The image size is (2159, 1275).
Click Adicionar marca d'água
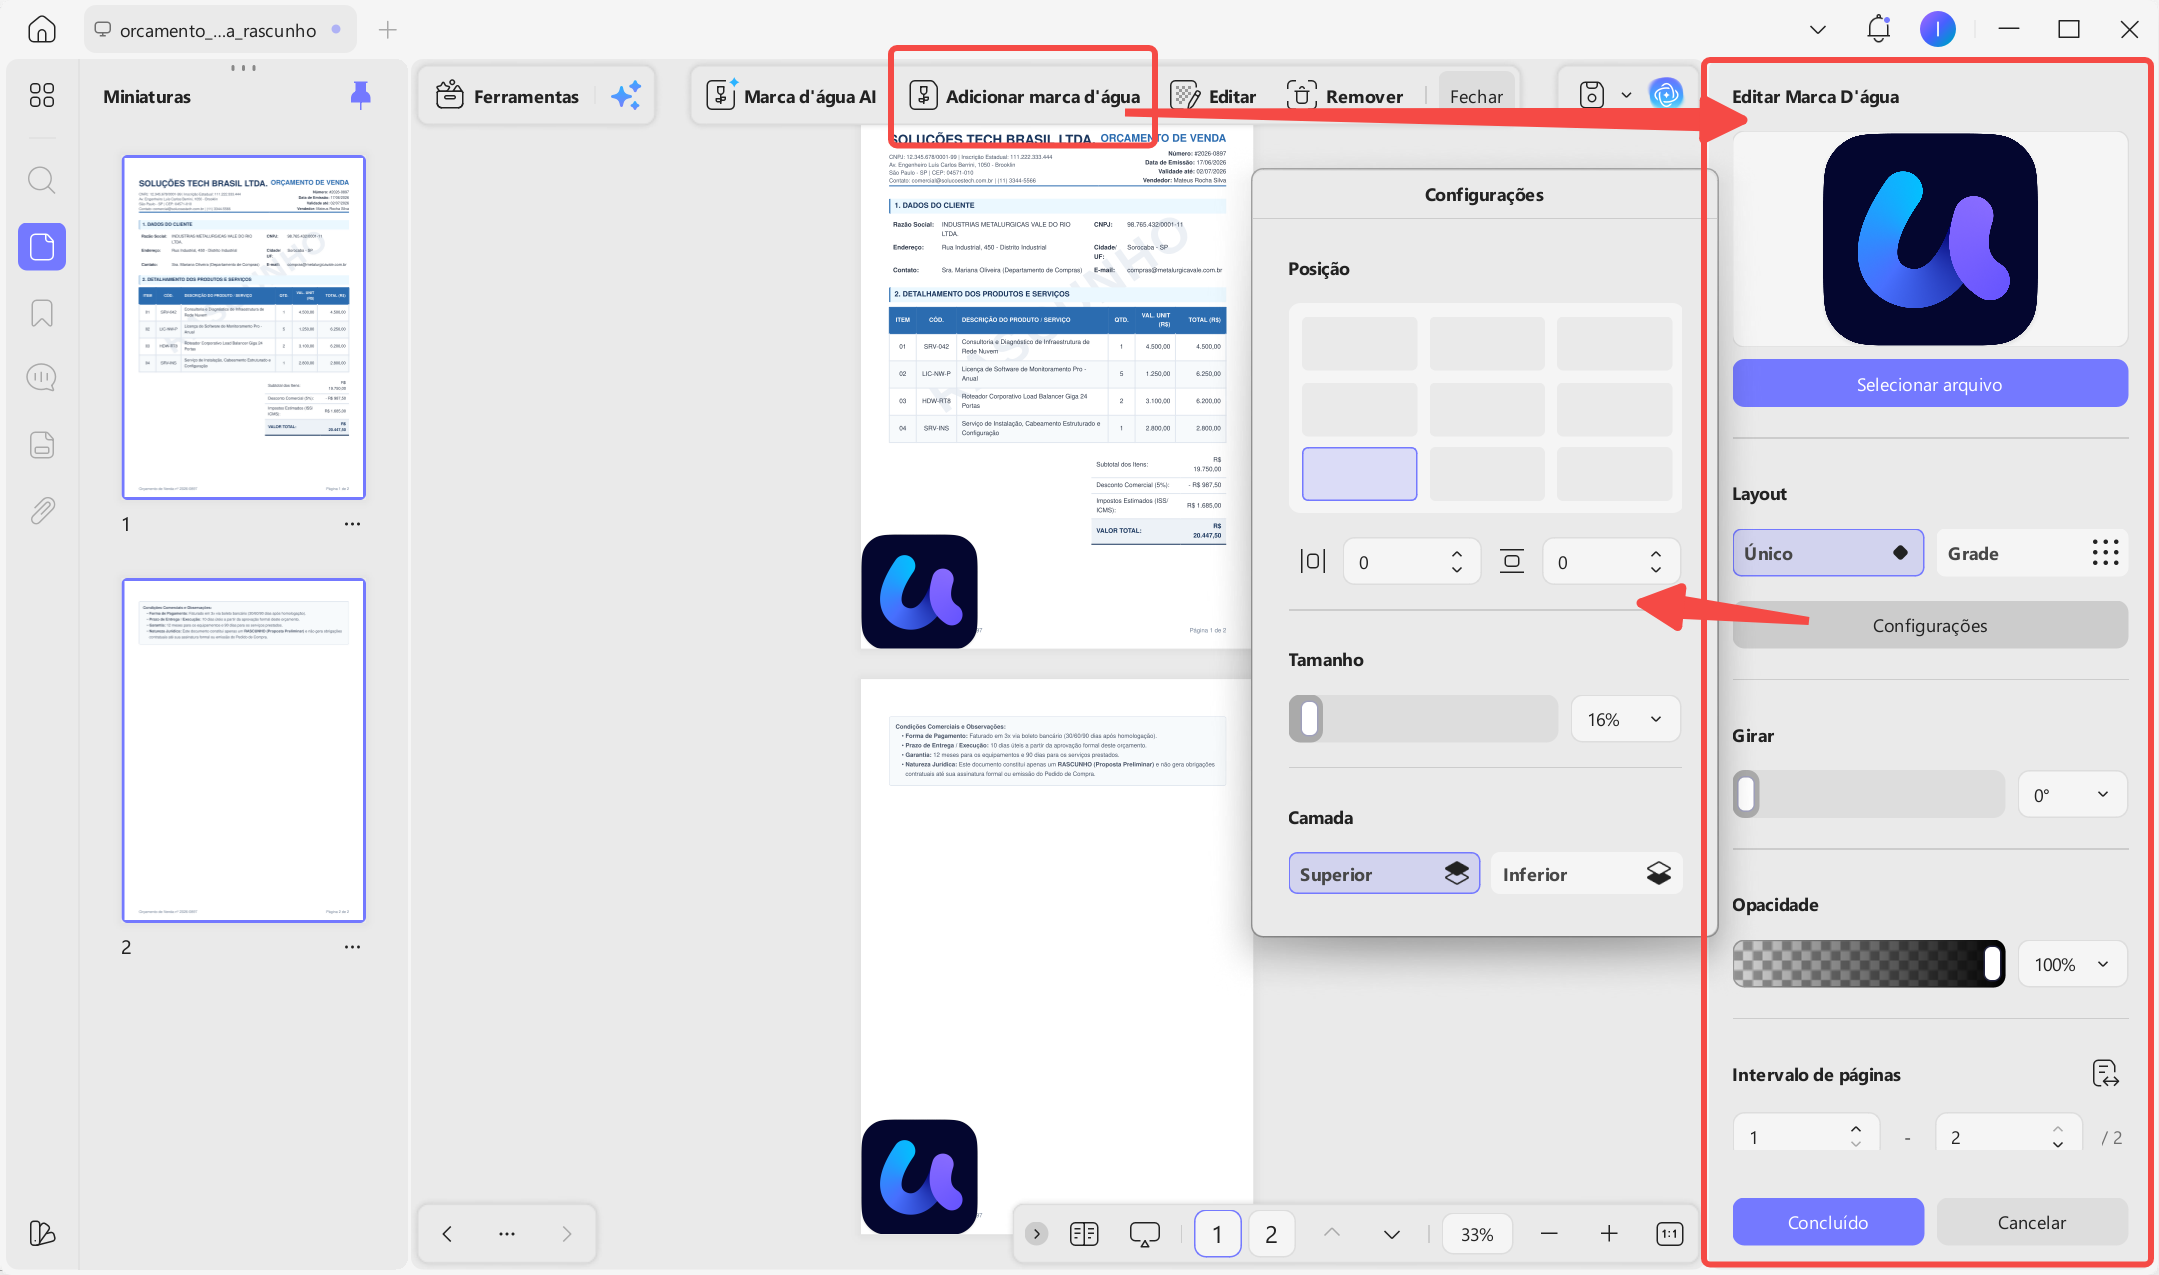[1024, 96]
